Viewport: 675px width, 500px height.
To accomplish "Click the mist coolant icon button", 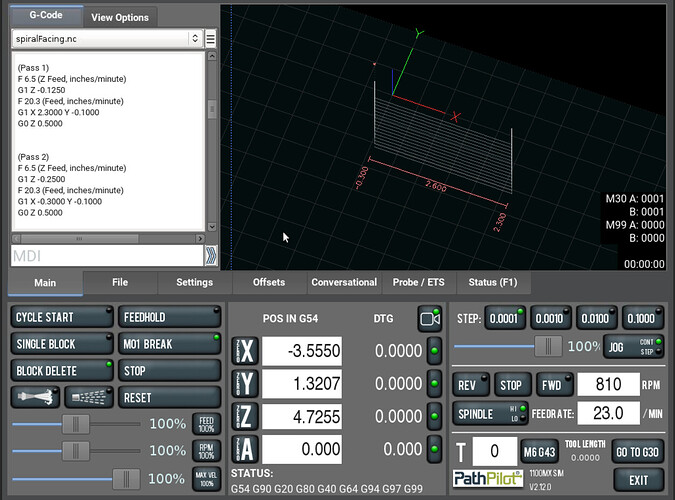I will point(89,397).
